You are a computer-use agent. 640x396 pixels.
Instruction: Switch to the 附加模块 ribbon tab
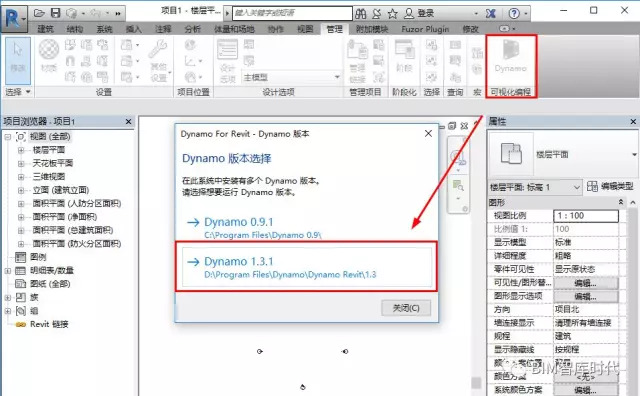point(371,29)
